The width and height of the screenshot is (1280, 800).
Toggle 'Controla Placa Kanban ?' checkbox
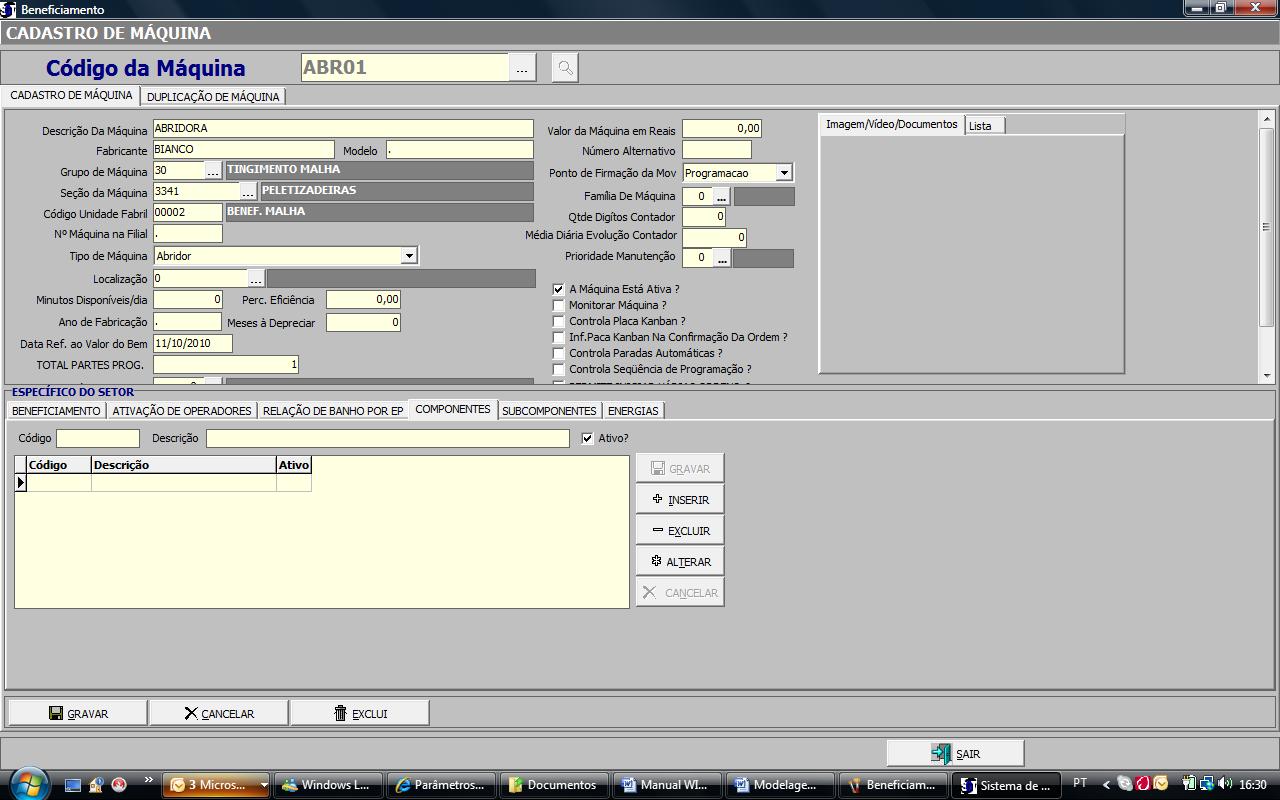click(x=559, y=321)
